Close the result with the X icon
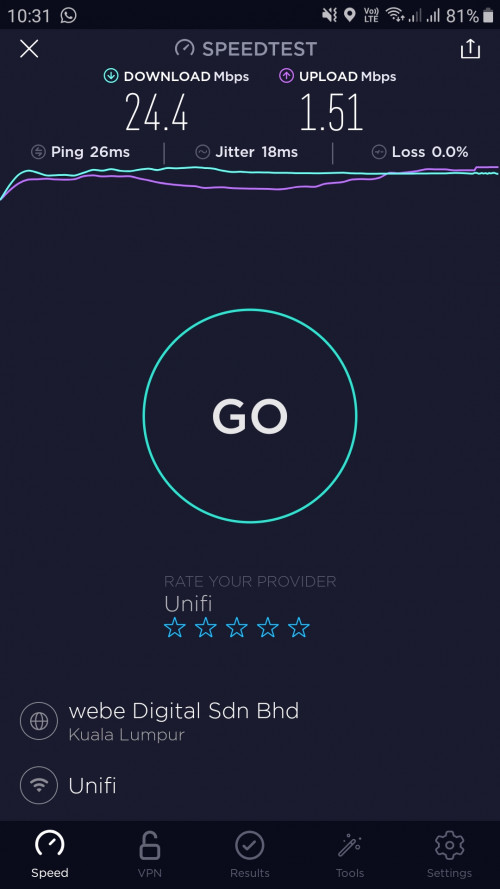 pos(29,49)
